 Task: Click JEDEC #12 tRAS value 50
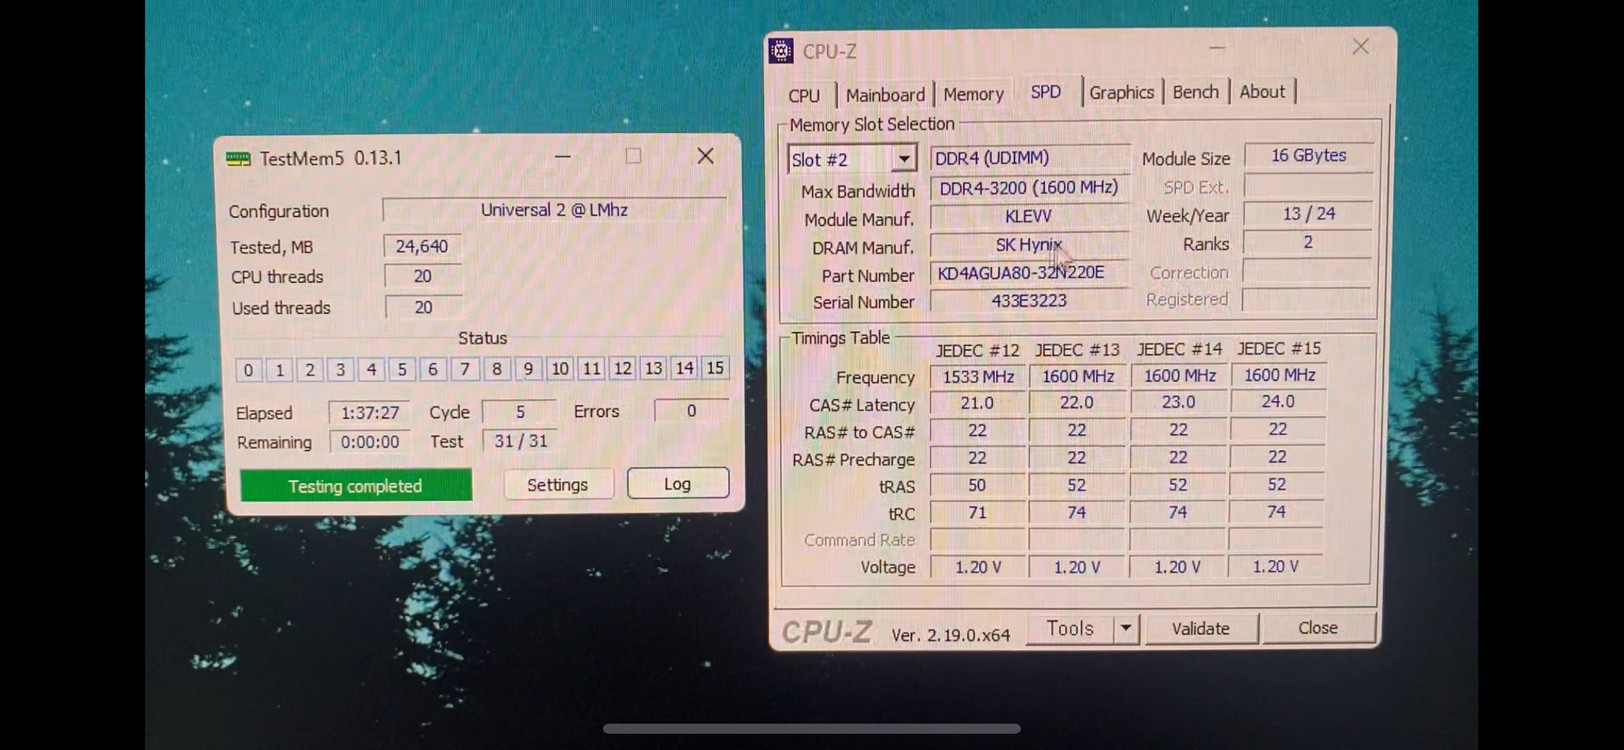tap(977, 485)
